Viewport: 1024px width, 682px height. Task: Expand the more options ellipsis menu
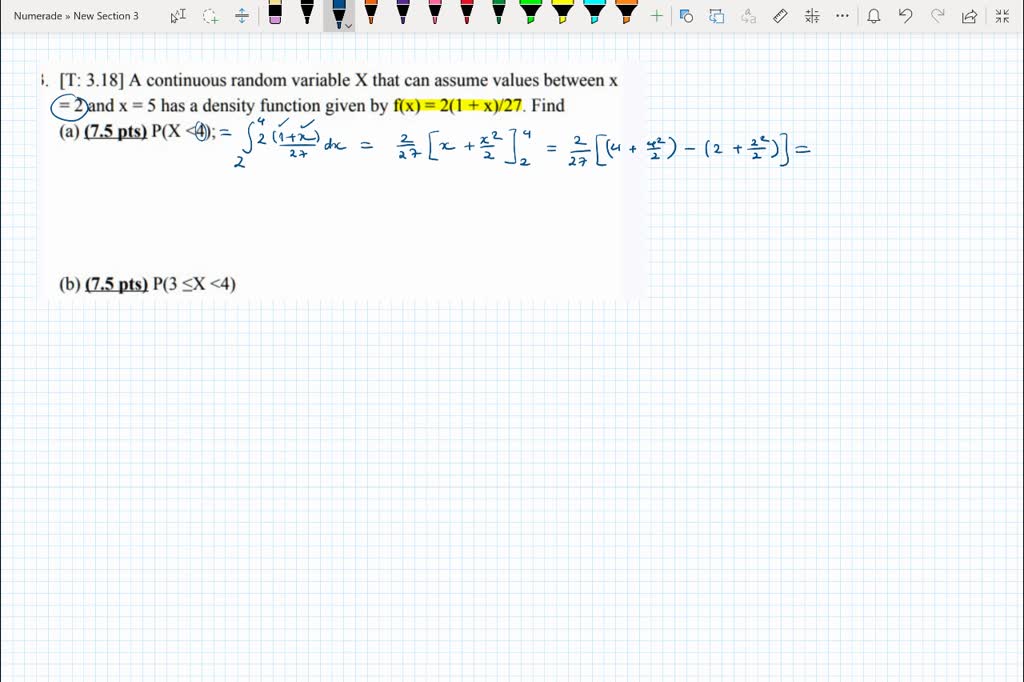point(842,16)
